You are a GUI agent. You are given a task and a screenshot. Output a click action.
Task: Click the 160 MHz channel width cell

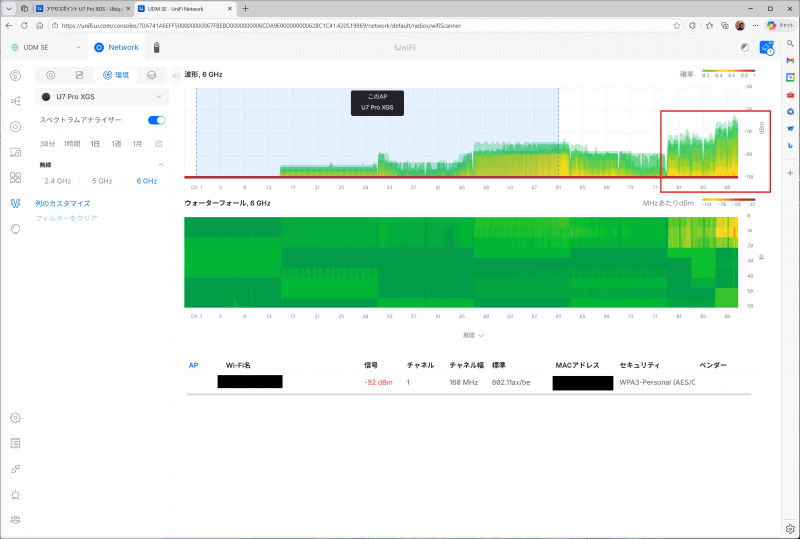point(463,382)
